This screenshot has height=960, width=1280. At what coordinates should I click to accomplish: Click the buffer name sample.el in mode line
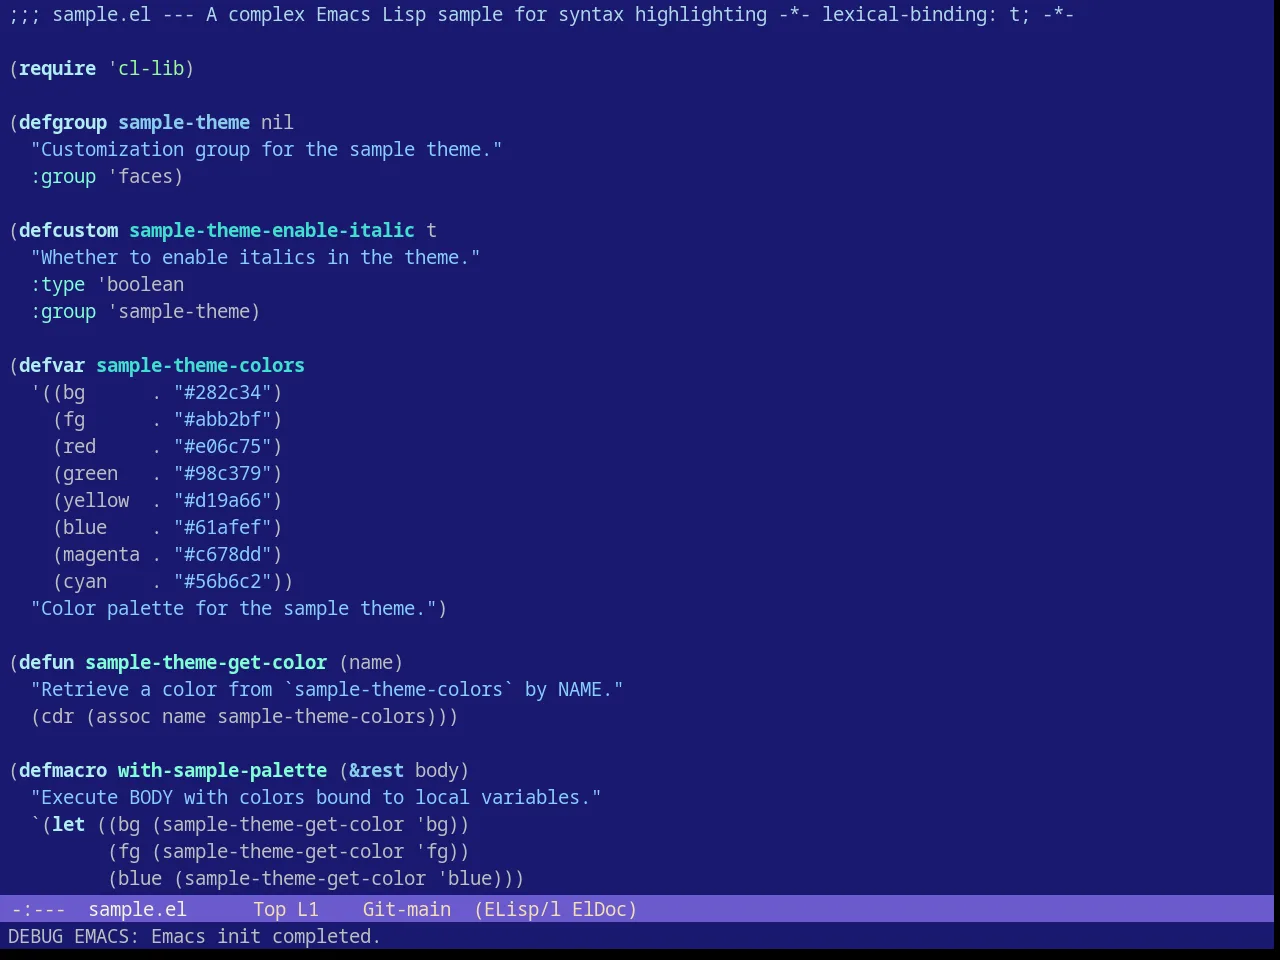(x=137, y=909)
